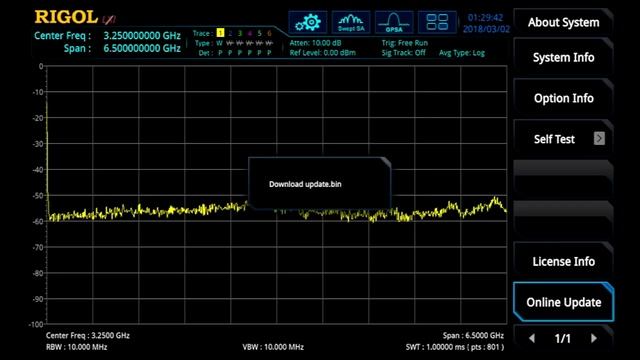Click bottom Span : 6.5000 GHz label

click(473, 336)
